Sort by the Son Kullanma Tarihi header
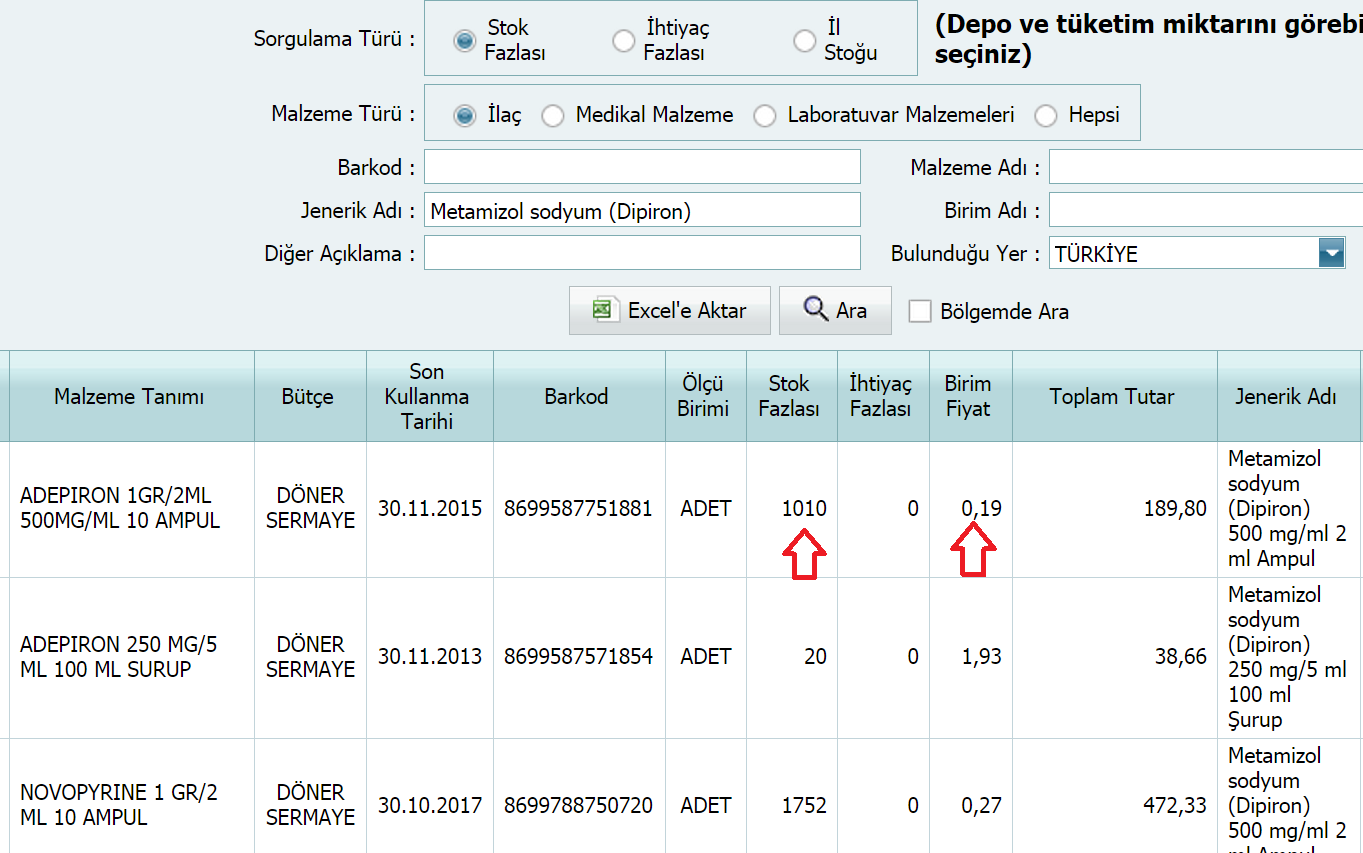The height and width of the screenshot is (853, 1363). 428,397
